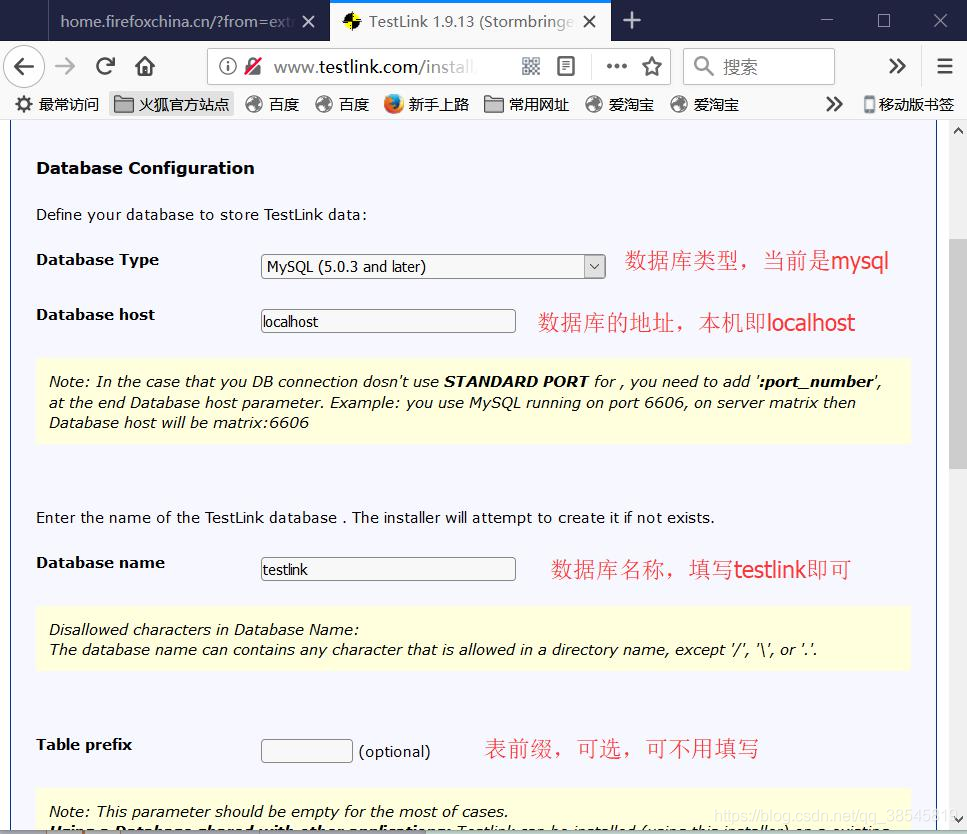The width and height of the screenshot is (967, 834).
Task: Open the first 爱淘宝 bookmark
Action: tap(619, 104)
